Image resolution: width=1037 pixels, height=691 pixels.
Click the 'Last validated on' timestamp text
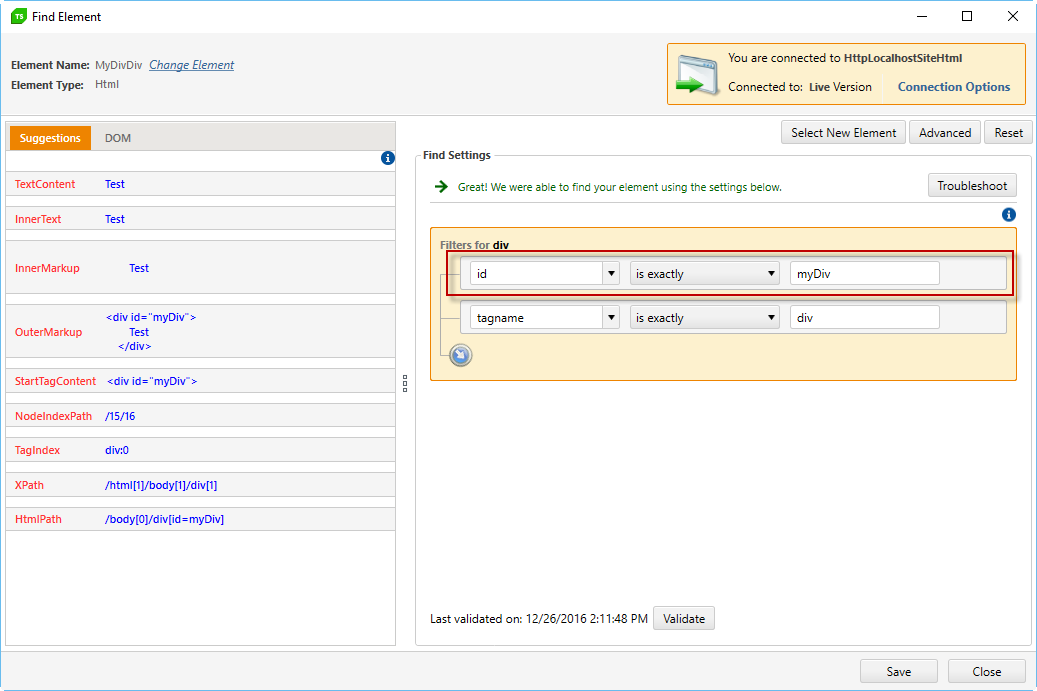pyautogui.click(x=539, y=619)
